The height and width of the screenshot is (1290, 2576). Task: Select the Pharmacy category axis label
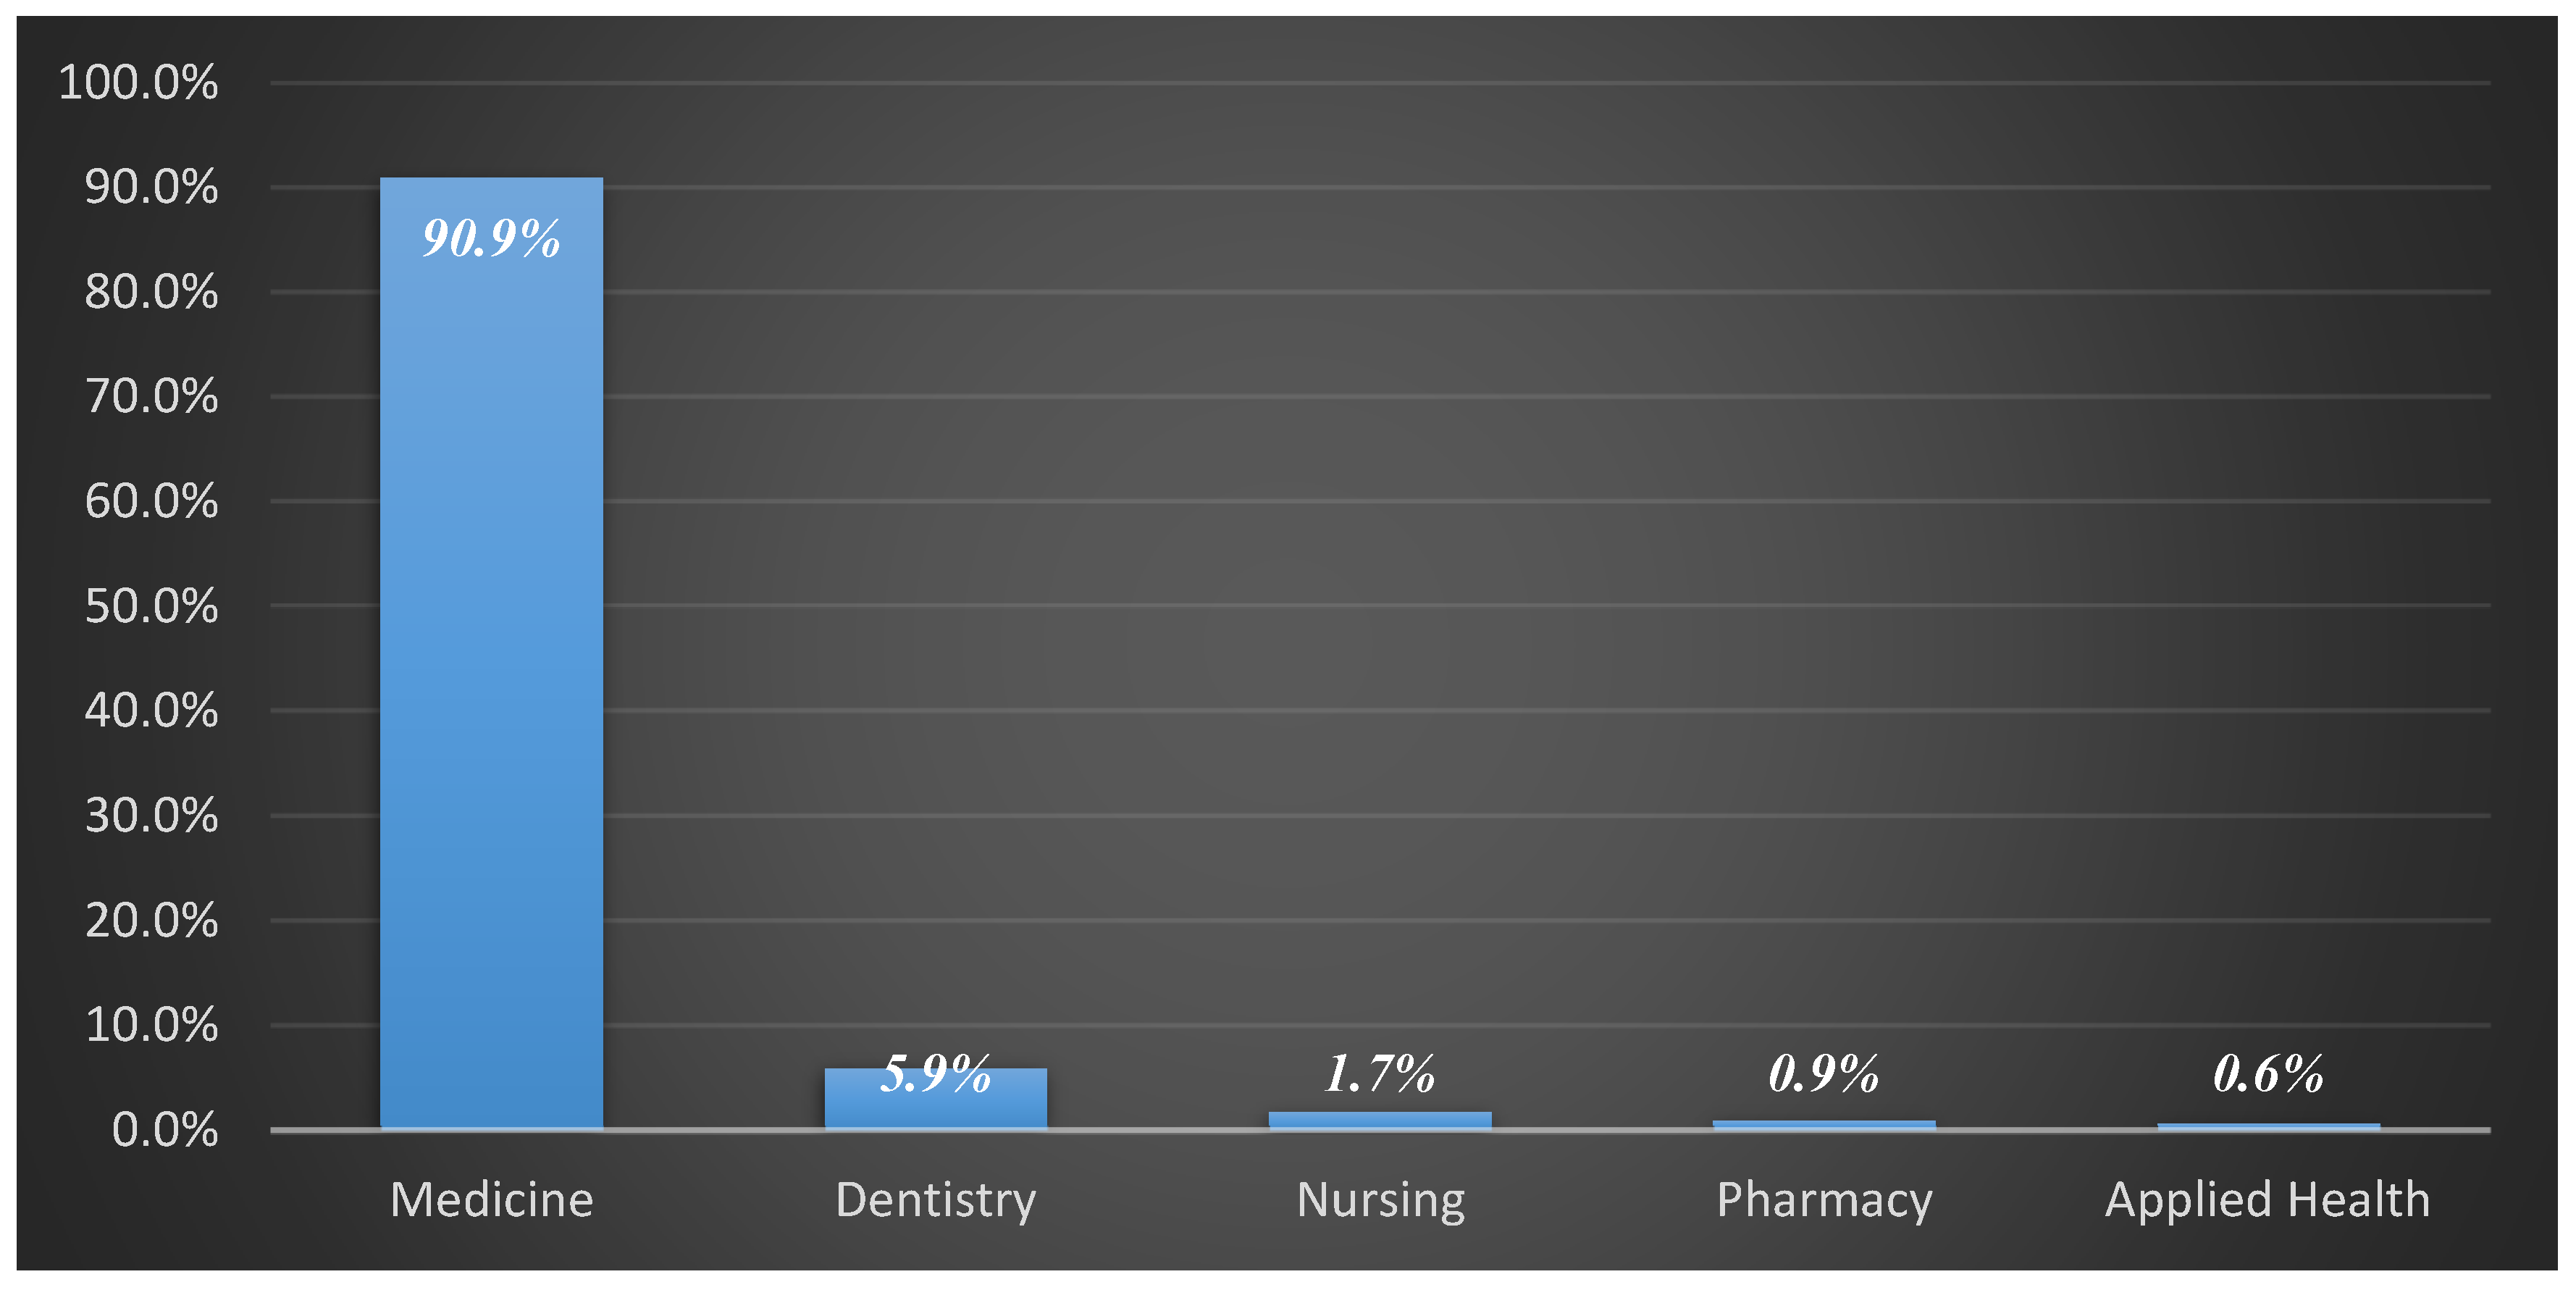[x=1824, y=1199]
